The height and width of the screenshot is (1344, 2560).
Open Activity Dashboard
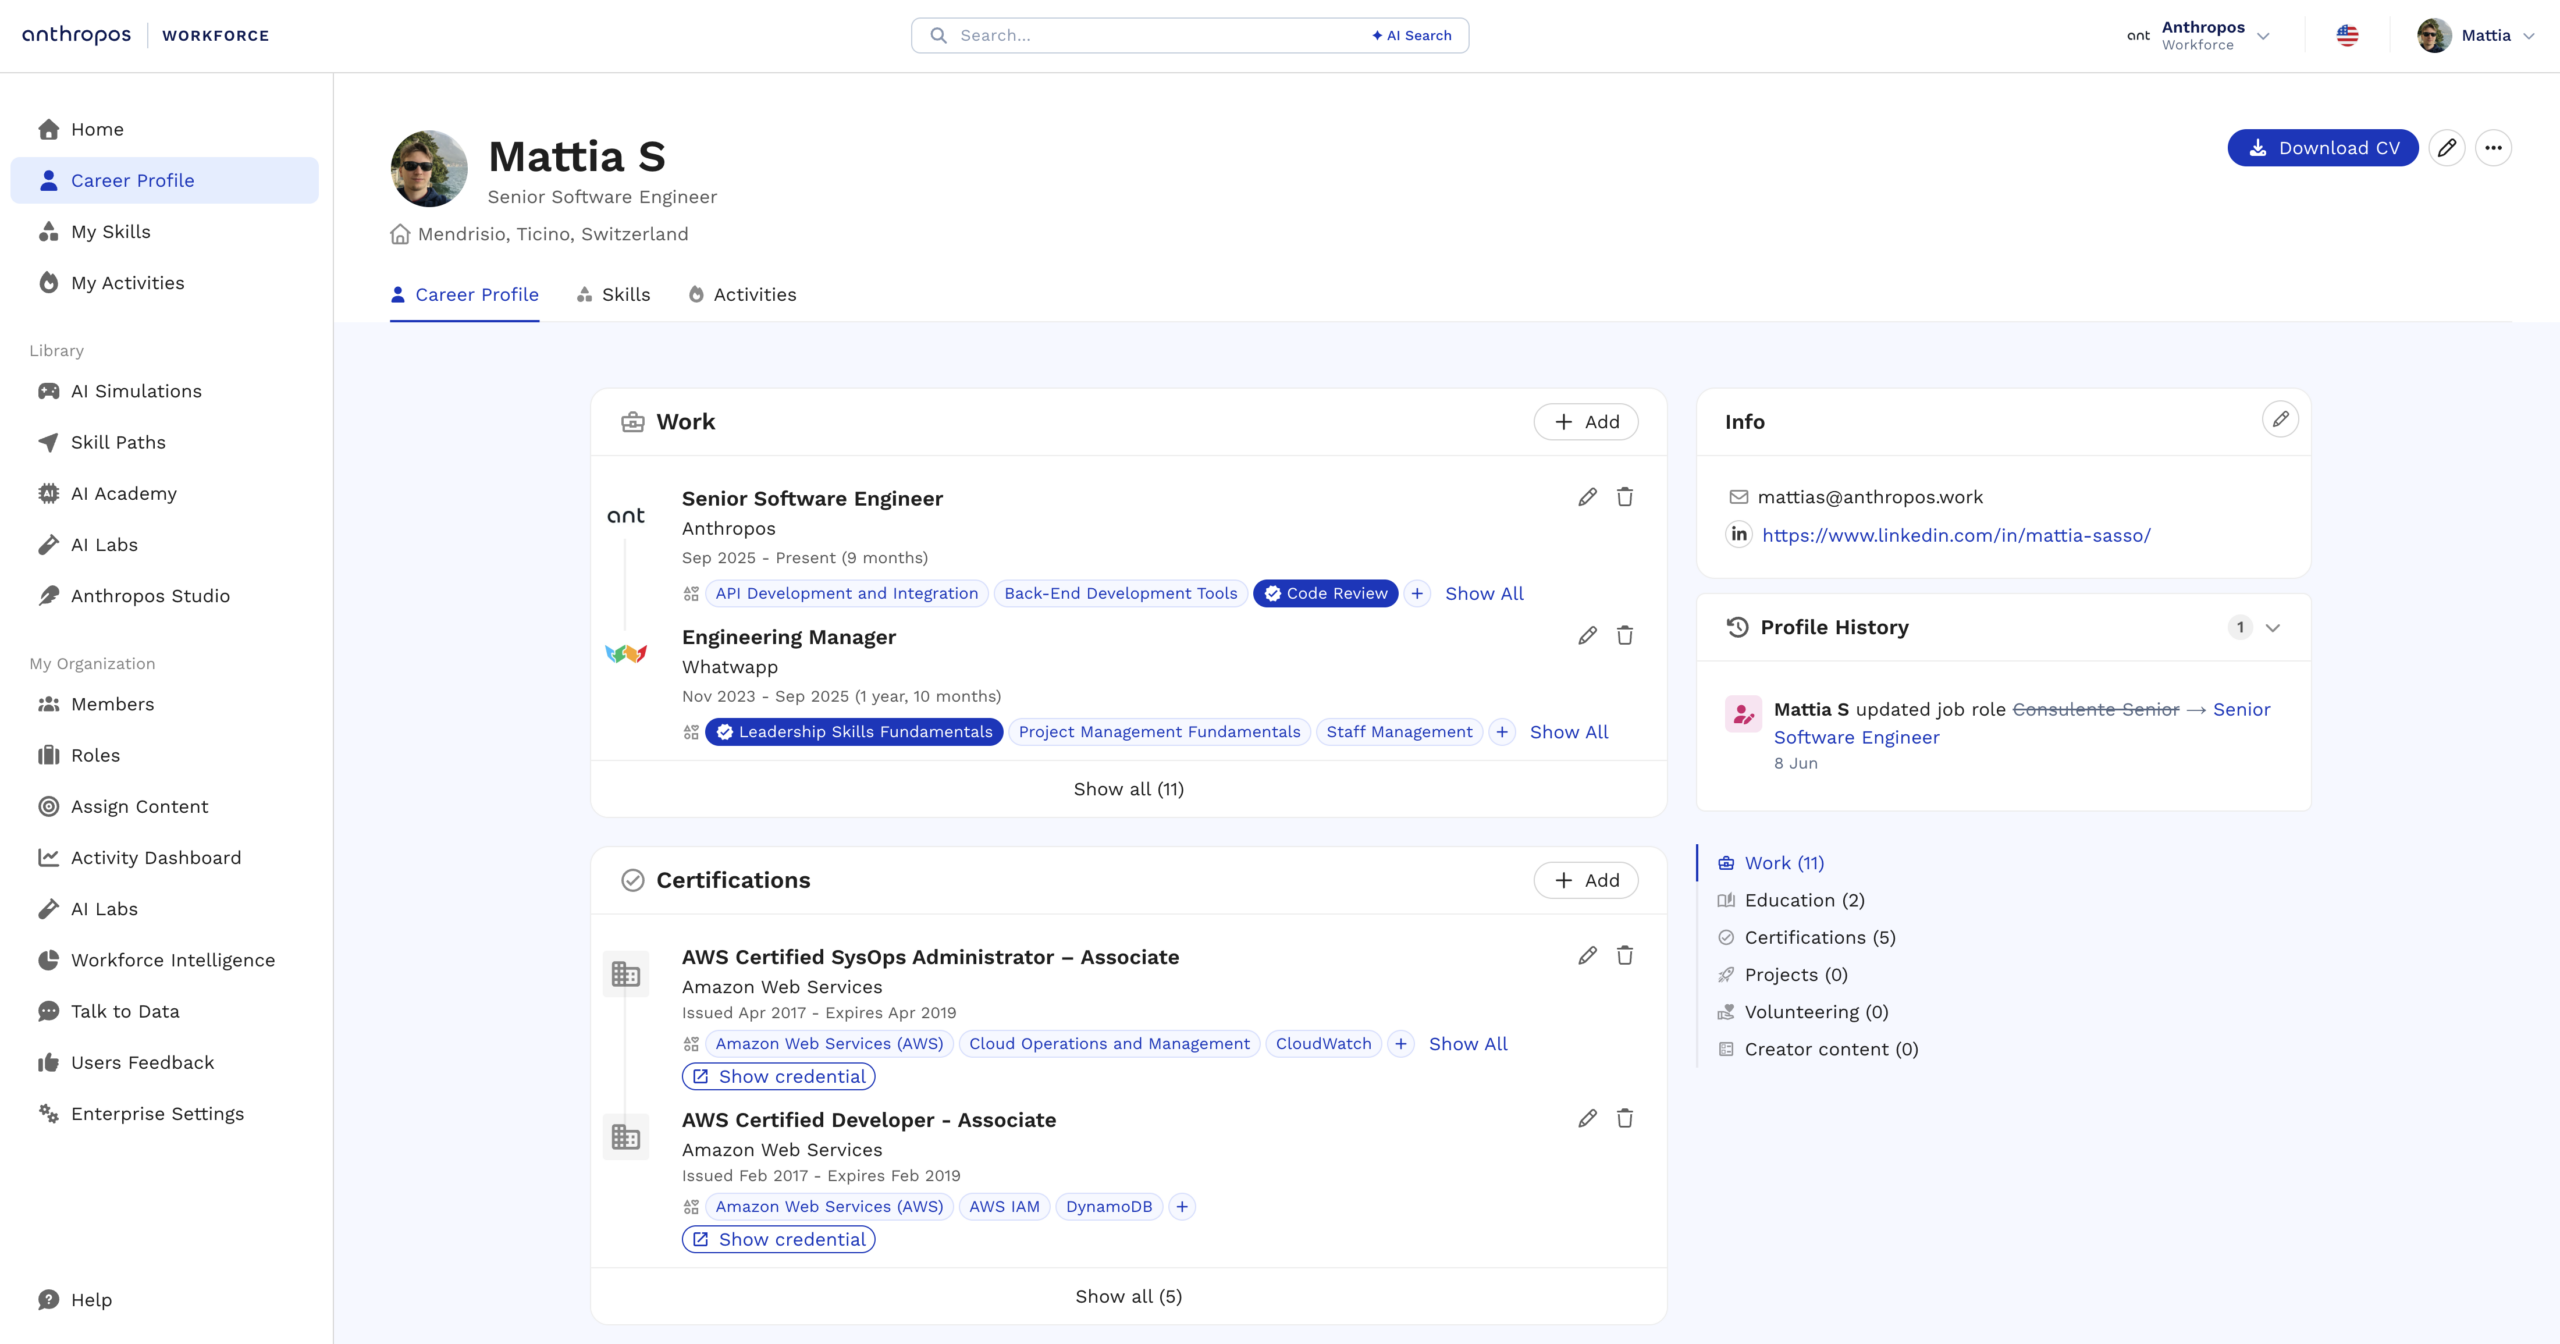tap(165, 858)
